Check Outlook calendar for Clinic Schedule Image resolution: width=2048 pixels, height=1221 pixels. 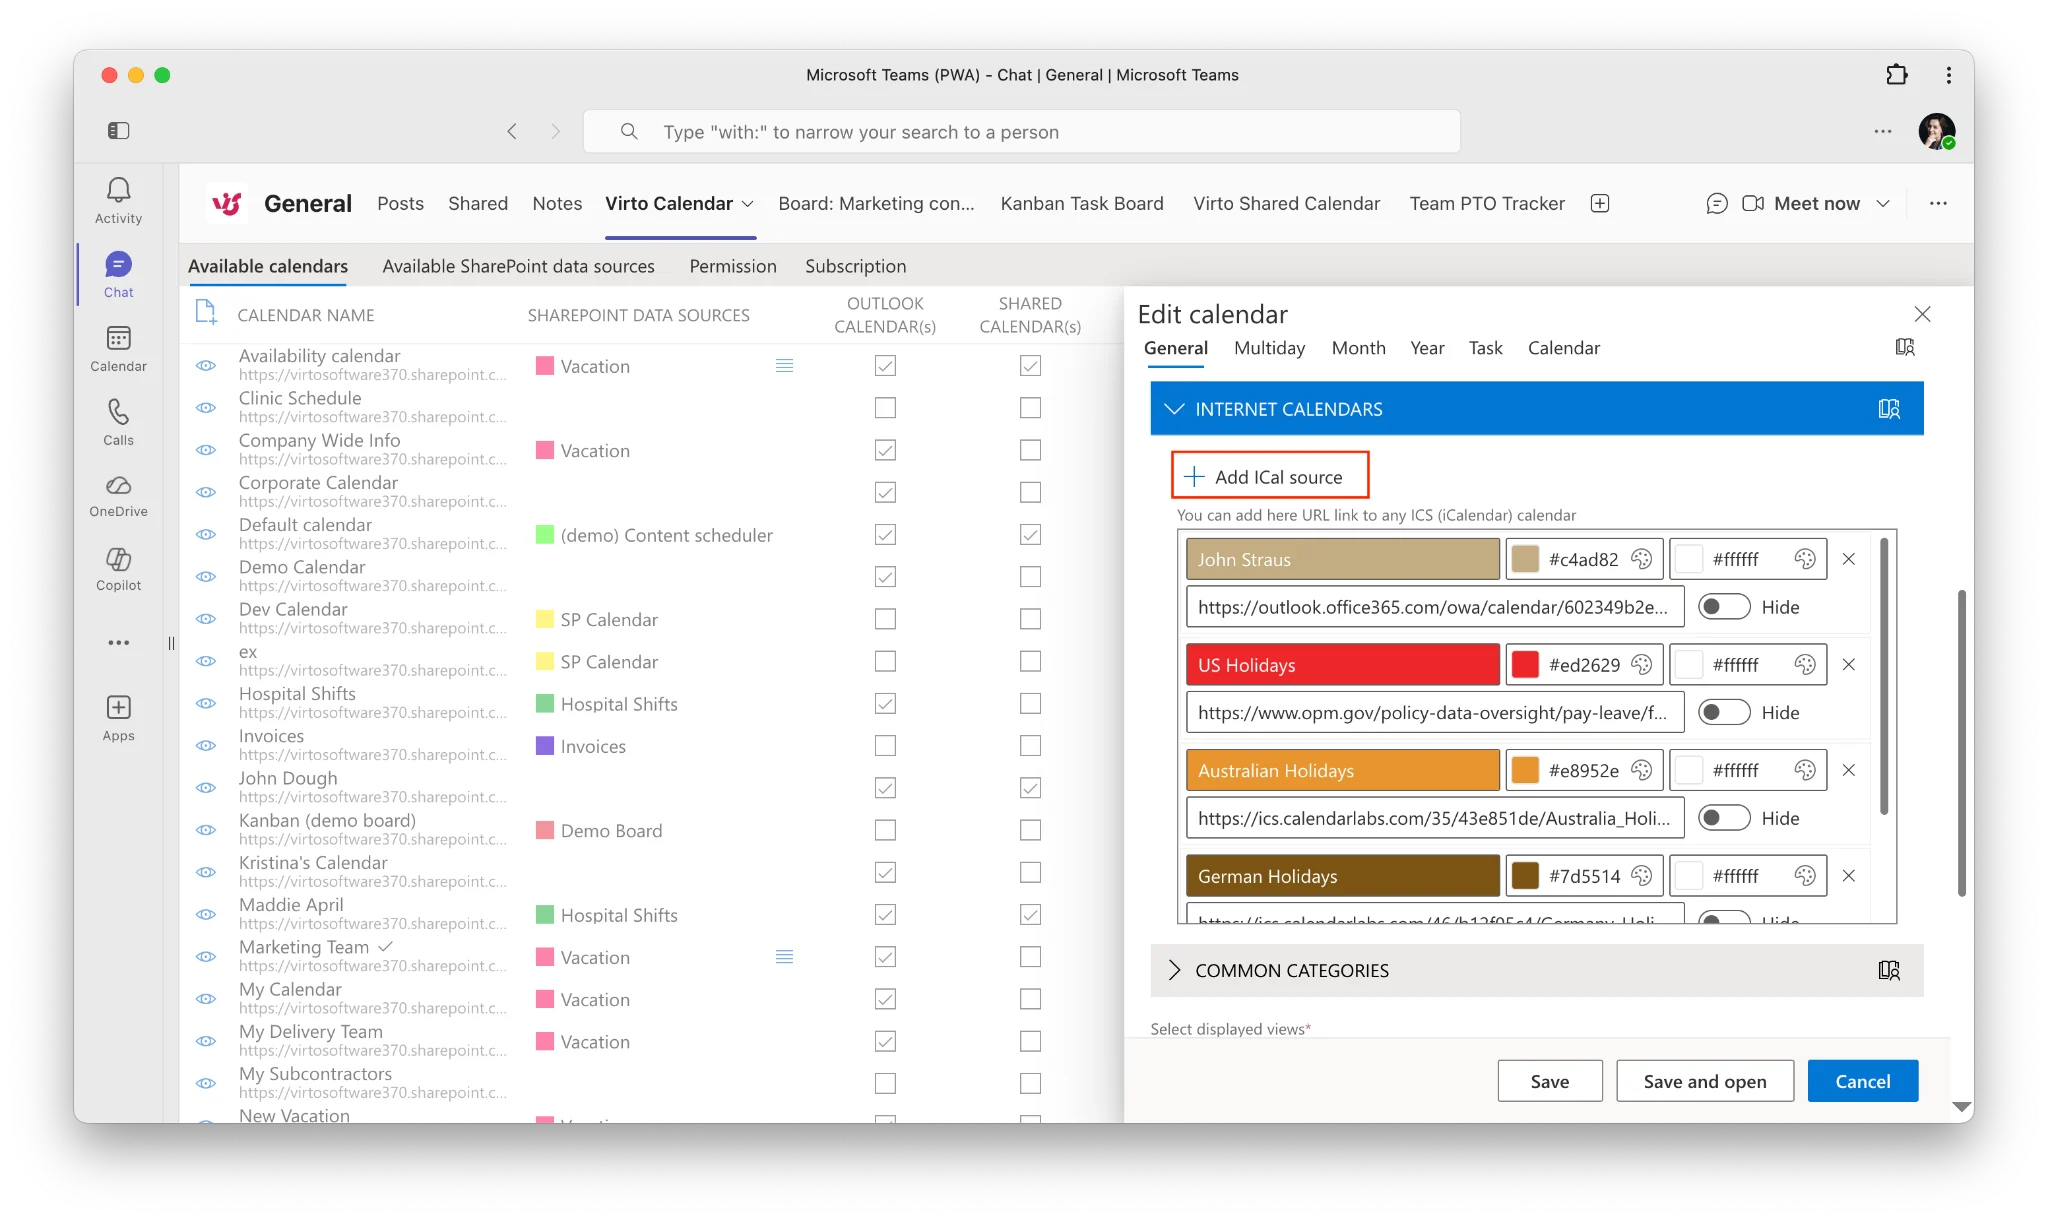pyautogui.click(x=885, y=408)
